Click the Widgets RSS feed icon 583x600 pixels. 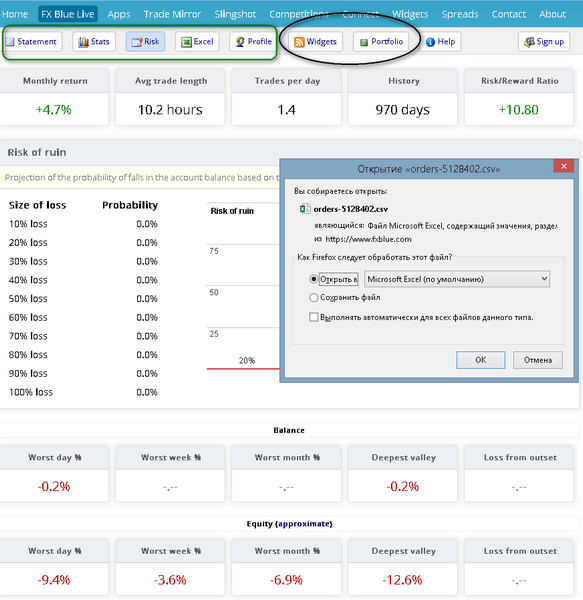point(299,42)
